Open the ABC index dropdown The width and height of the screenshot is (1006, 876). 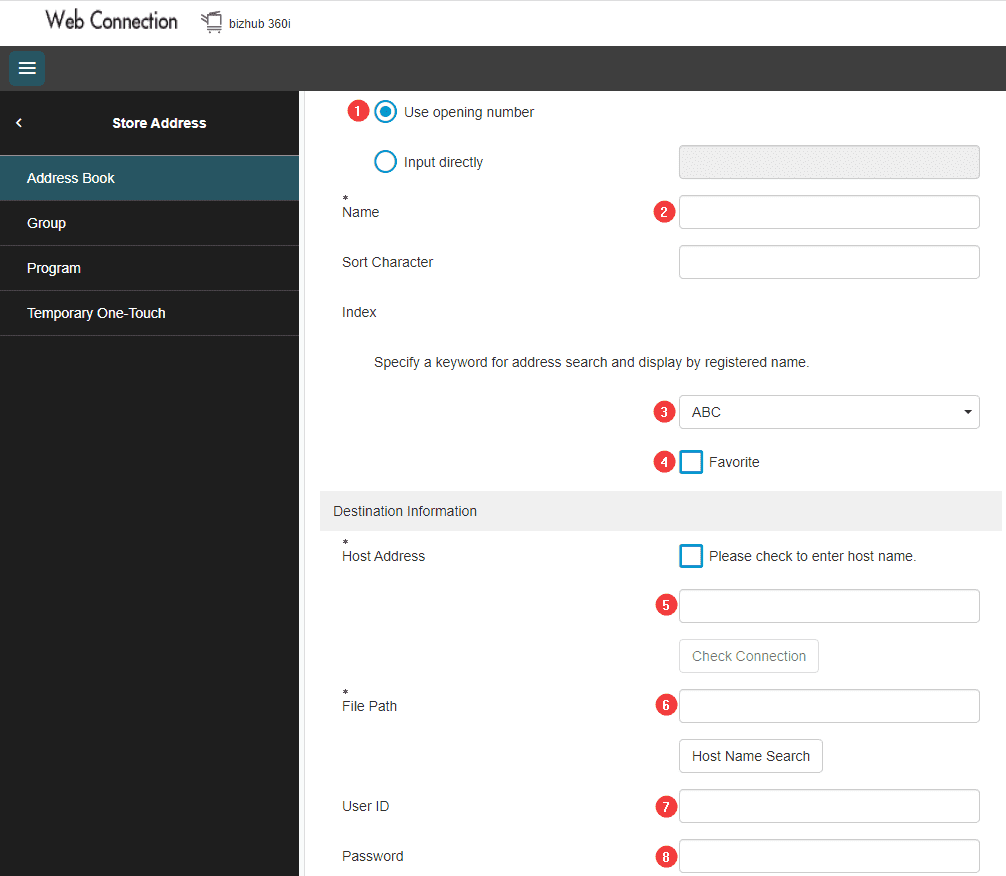[829, 412]
